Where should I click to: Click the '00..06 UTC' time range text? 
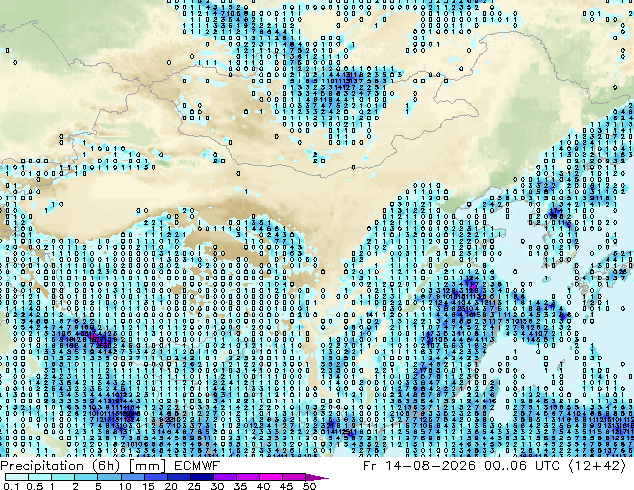point(522,466)
